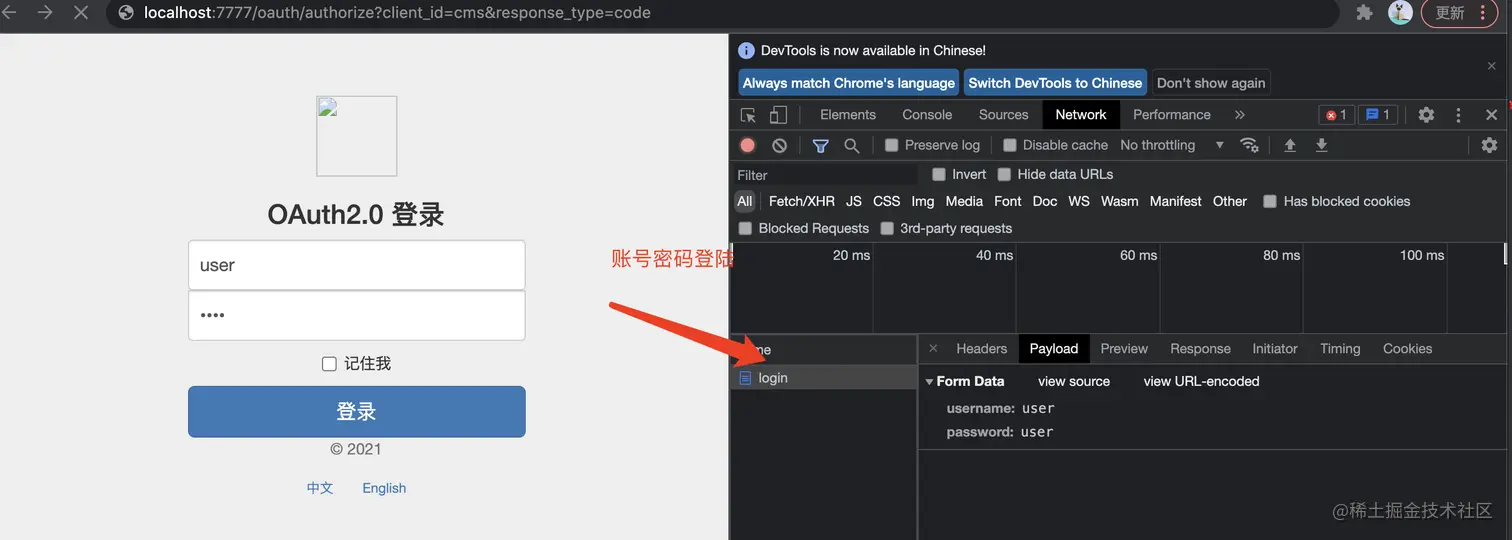Open the No throttling dropdown
The height and width of the screenshot is (540, 1512).
[1172, 145]
